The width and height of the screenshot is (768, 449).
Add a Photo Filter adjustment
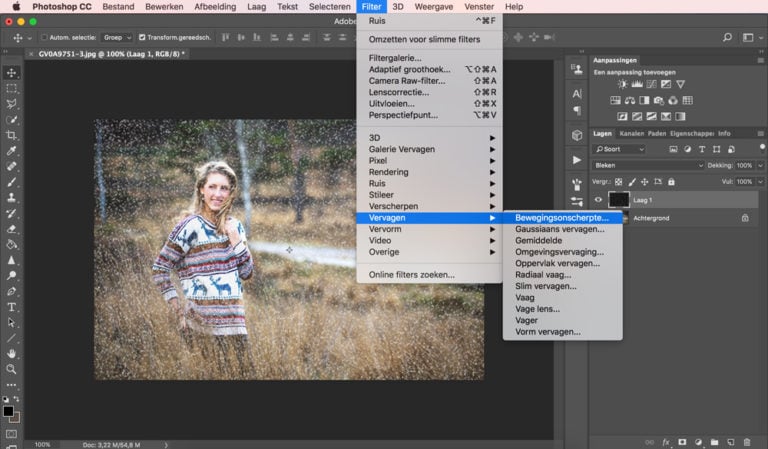pyautogui.click(x=659, y=100)
